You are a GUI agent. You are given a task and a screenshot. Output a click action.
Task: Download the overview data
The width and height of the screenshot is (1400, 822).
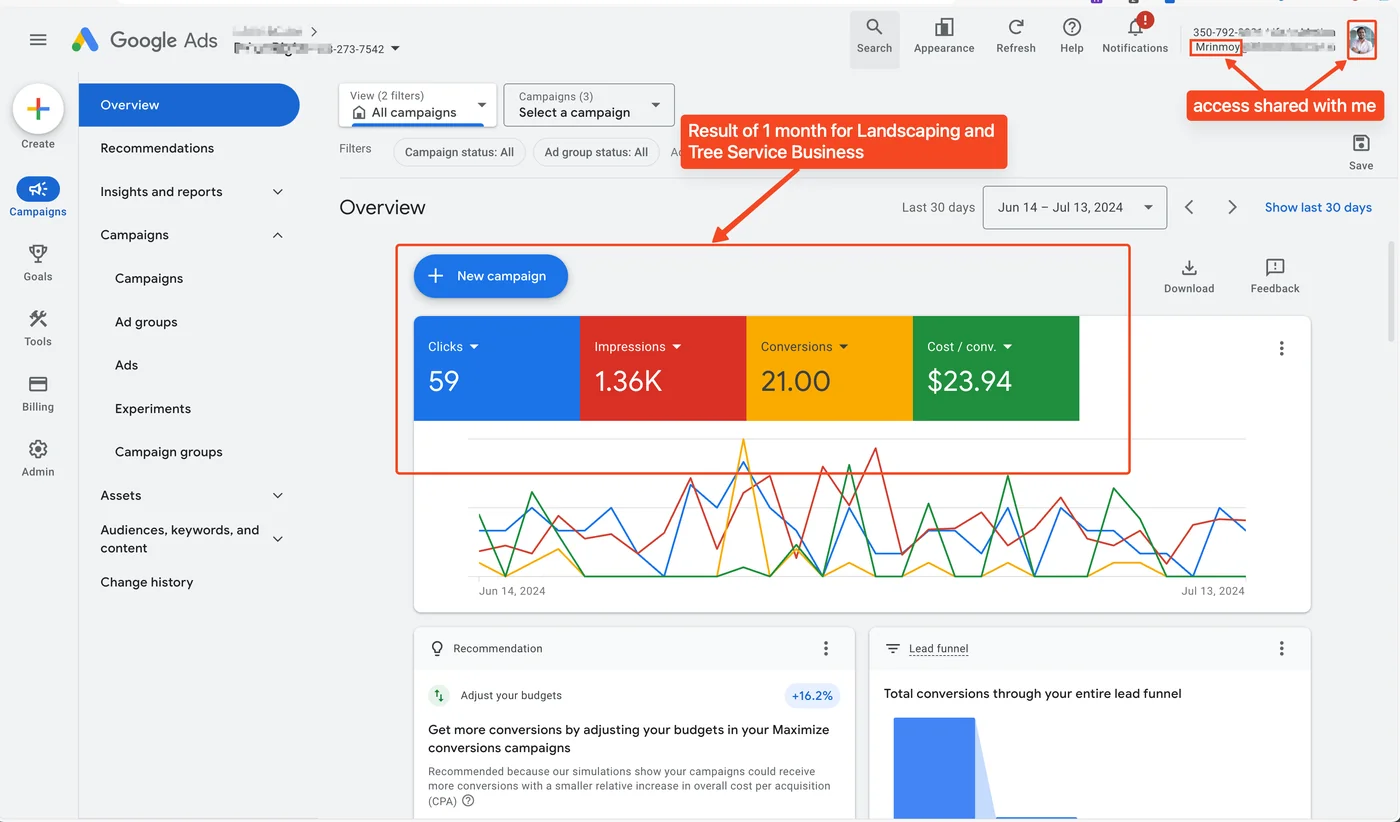(x=1188, y=275)
